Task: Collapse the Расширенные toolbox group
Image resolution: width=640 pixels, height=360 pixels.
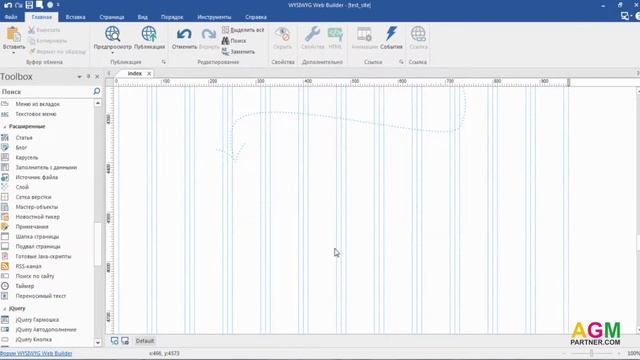Action: point(4,127)
